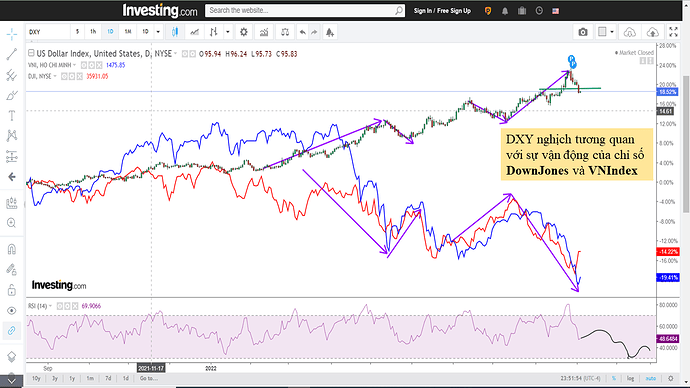The height and width of the screenshot is (388, 690).
Task: Select candlestick chart style button
Action: tap(175, 32)
